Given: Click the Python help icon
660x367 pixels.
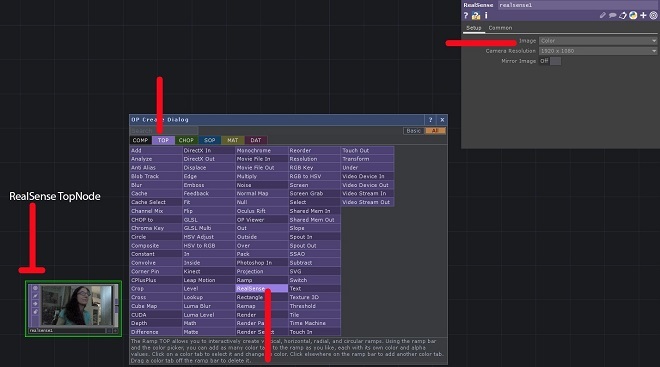Looking at the screenshot, I should tap(476, 16).
